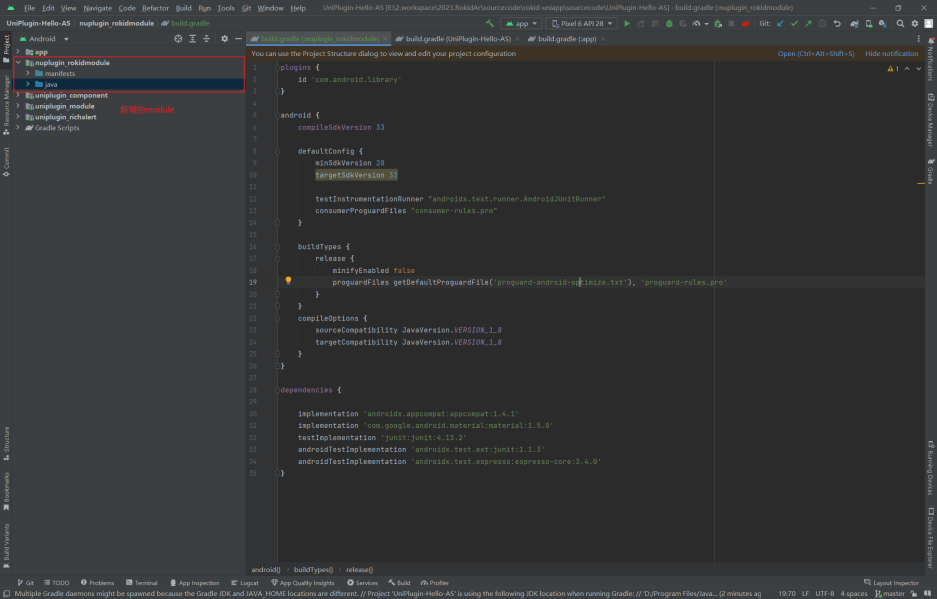Viewport: 937px width, 599px height.
Task: Open Project panel options gear icon
Action: [225, 38]
